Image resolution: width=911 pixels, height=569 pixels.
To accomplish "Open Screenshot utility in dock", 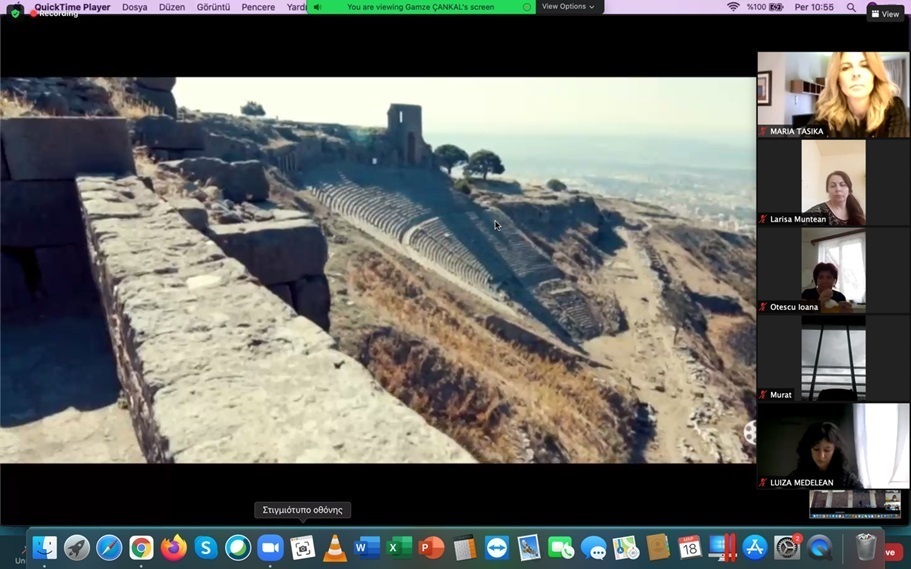I will click(303, 547).
